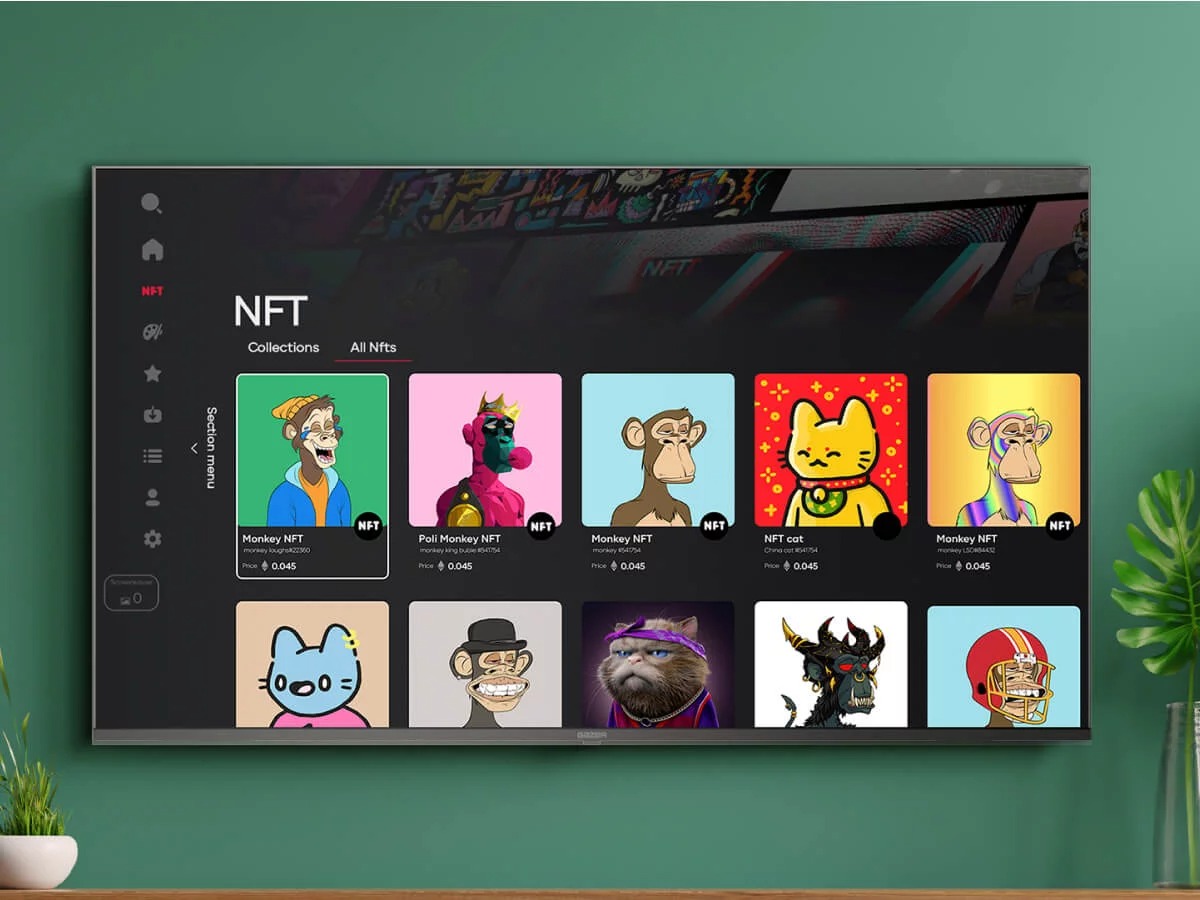Click the image counter box showing 0

[x=131, y=593]
